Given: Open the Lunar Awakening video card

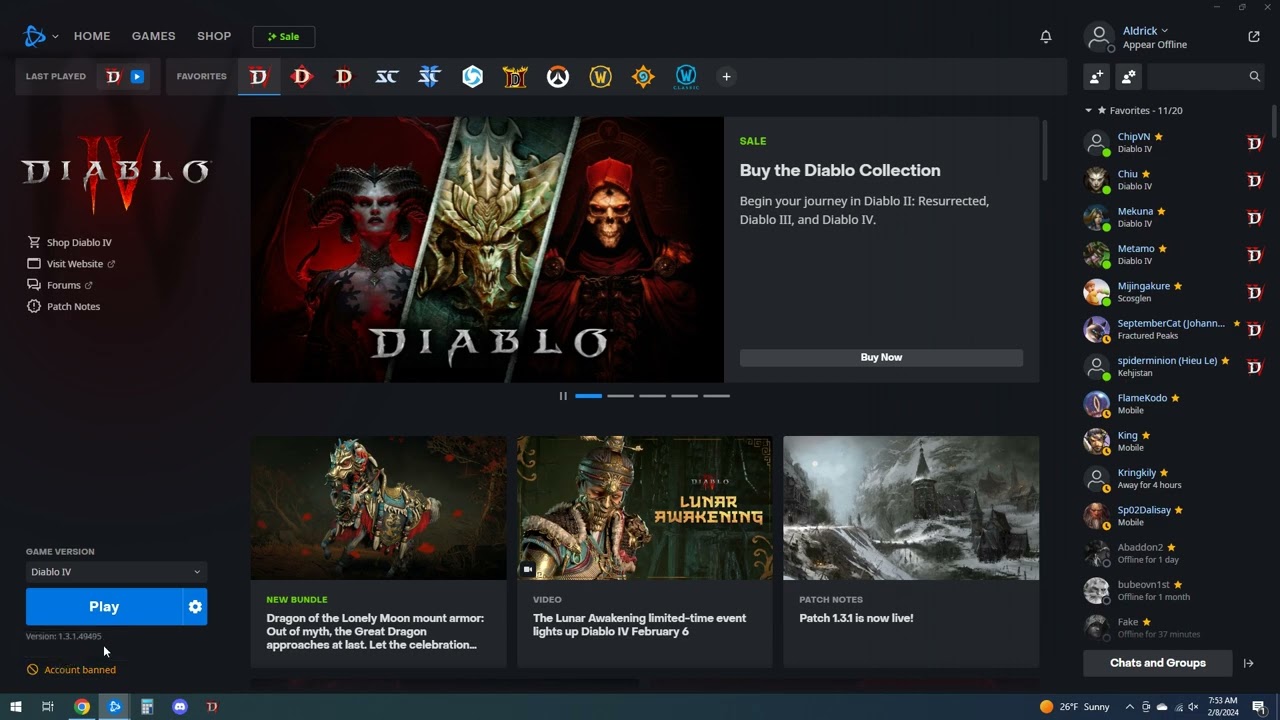Looking at the screenshot, I should point(645,551).
